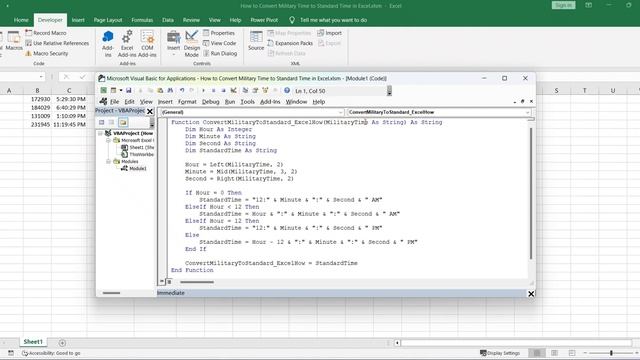The width and height of the screenshot is (640, 360).
Task: Click View Code icon in Project pane
Action: pos(102,122)
